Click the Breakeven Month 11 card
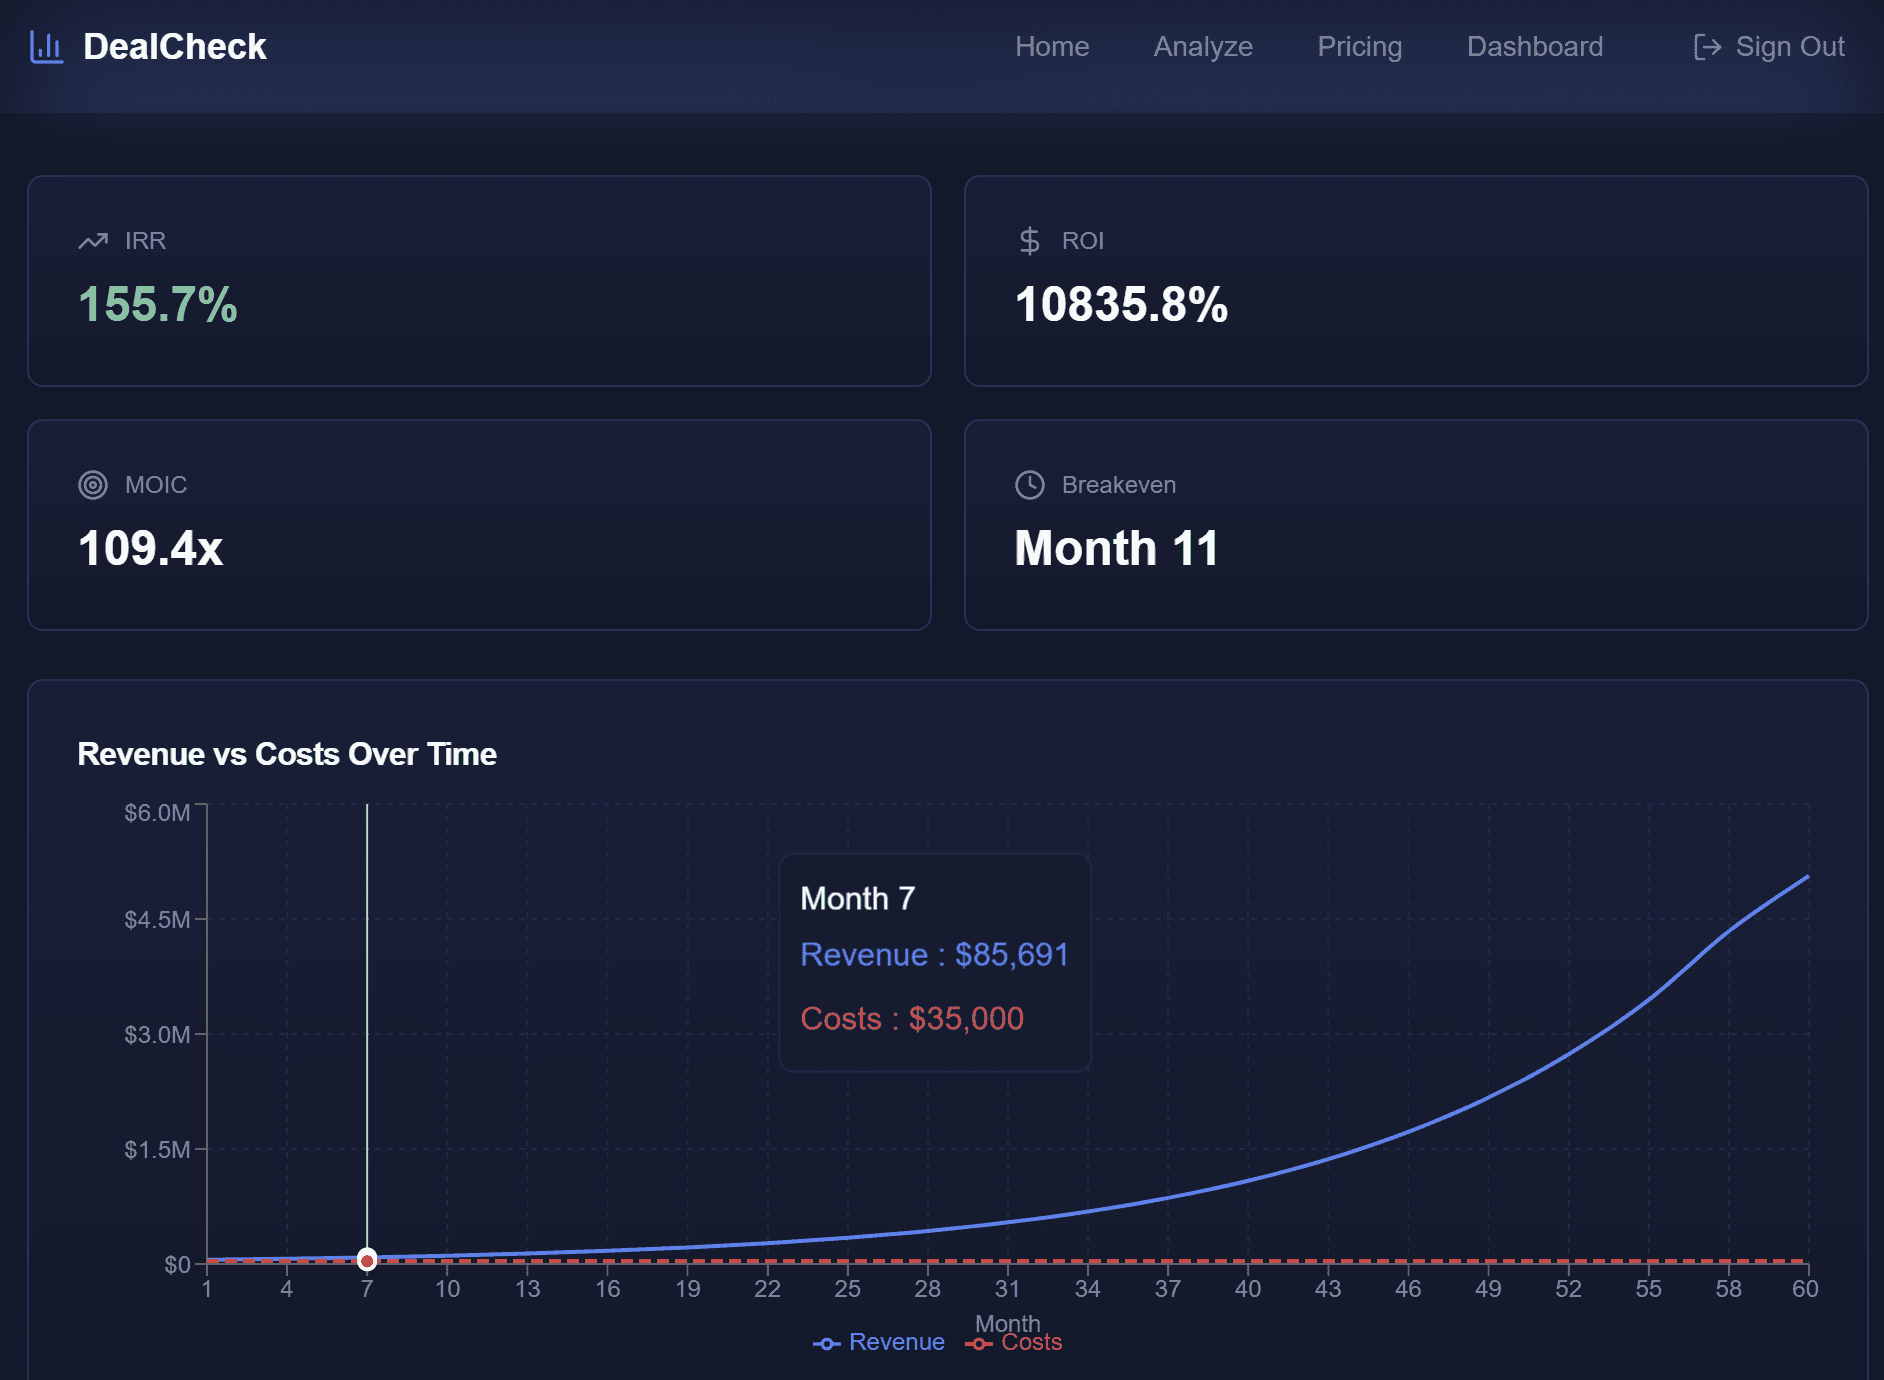This screenshot has width=1884, height=1380. [1416, 525]
